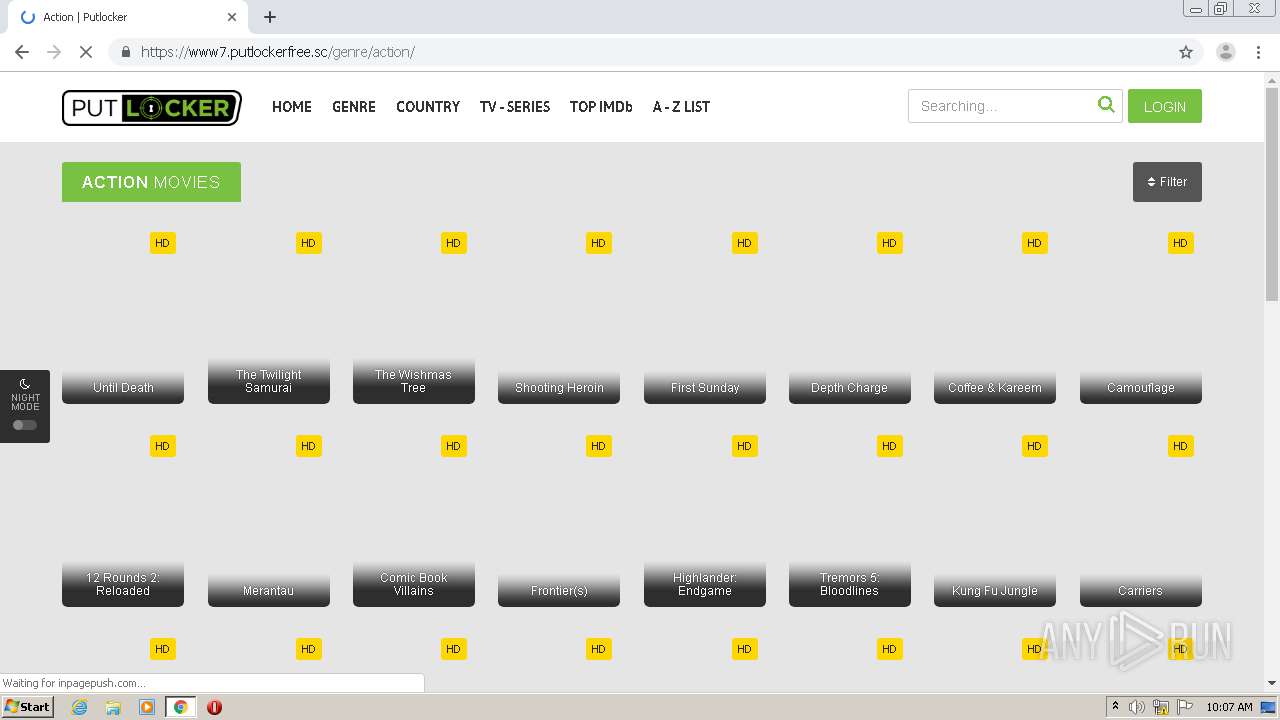The width and height of the screenshot is (1280, 720).
Task: Click the HD badge on Merantau
Action: click(308, 446)
